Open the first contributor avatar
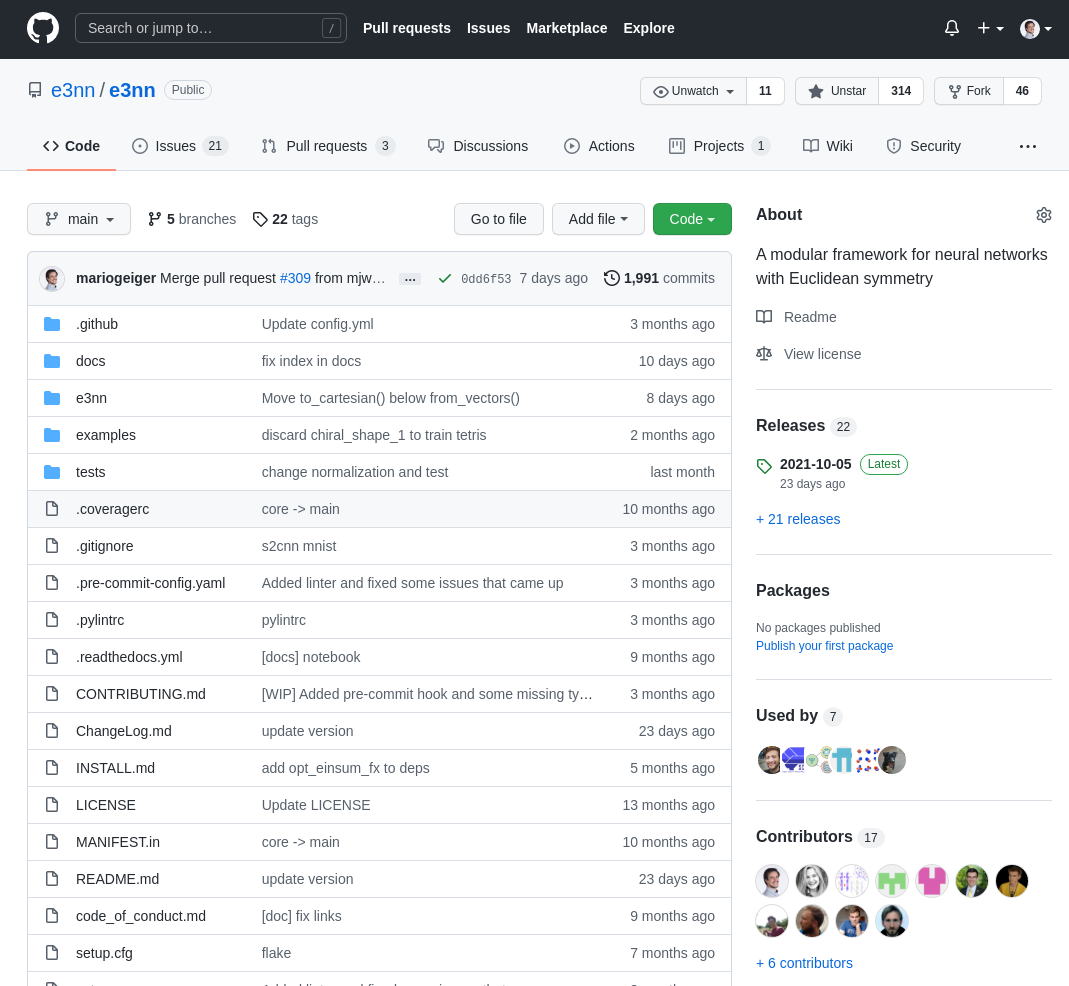This screenshot has width=1069, height=986. coord(772,880)
